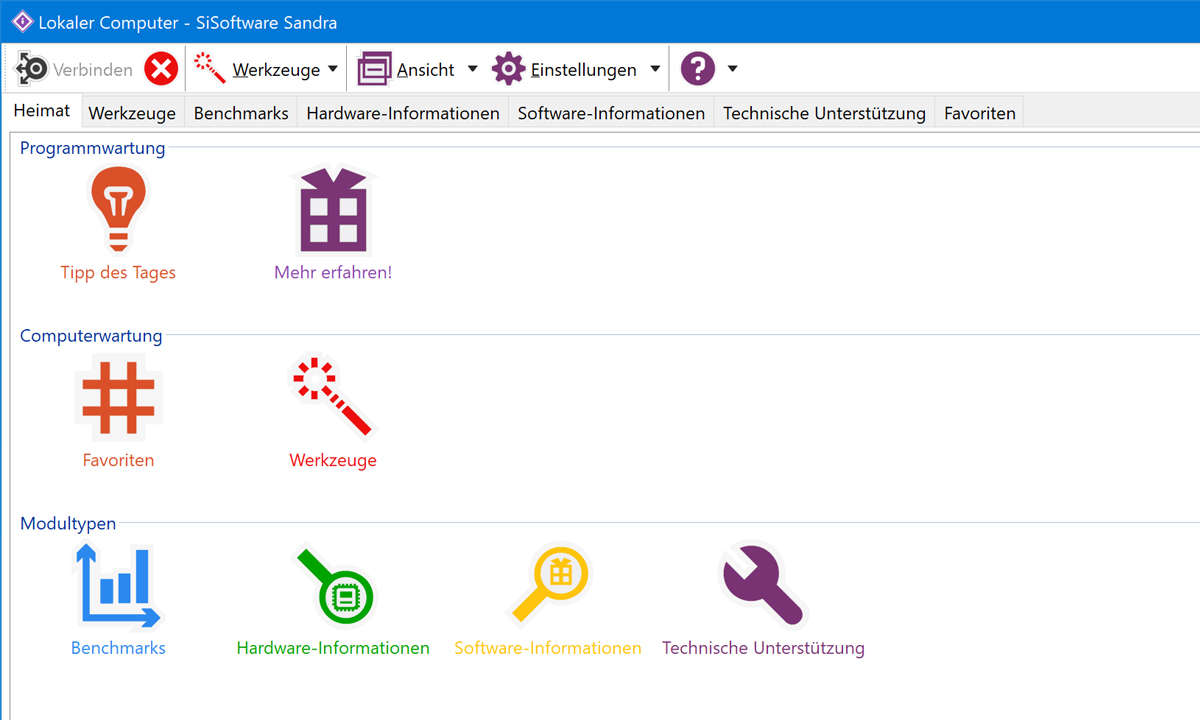Screen dimensions: 1200x720
Task: Switch to the Technische Unterstützung tab
Action: click(x=824, y=113)
